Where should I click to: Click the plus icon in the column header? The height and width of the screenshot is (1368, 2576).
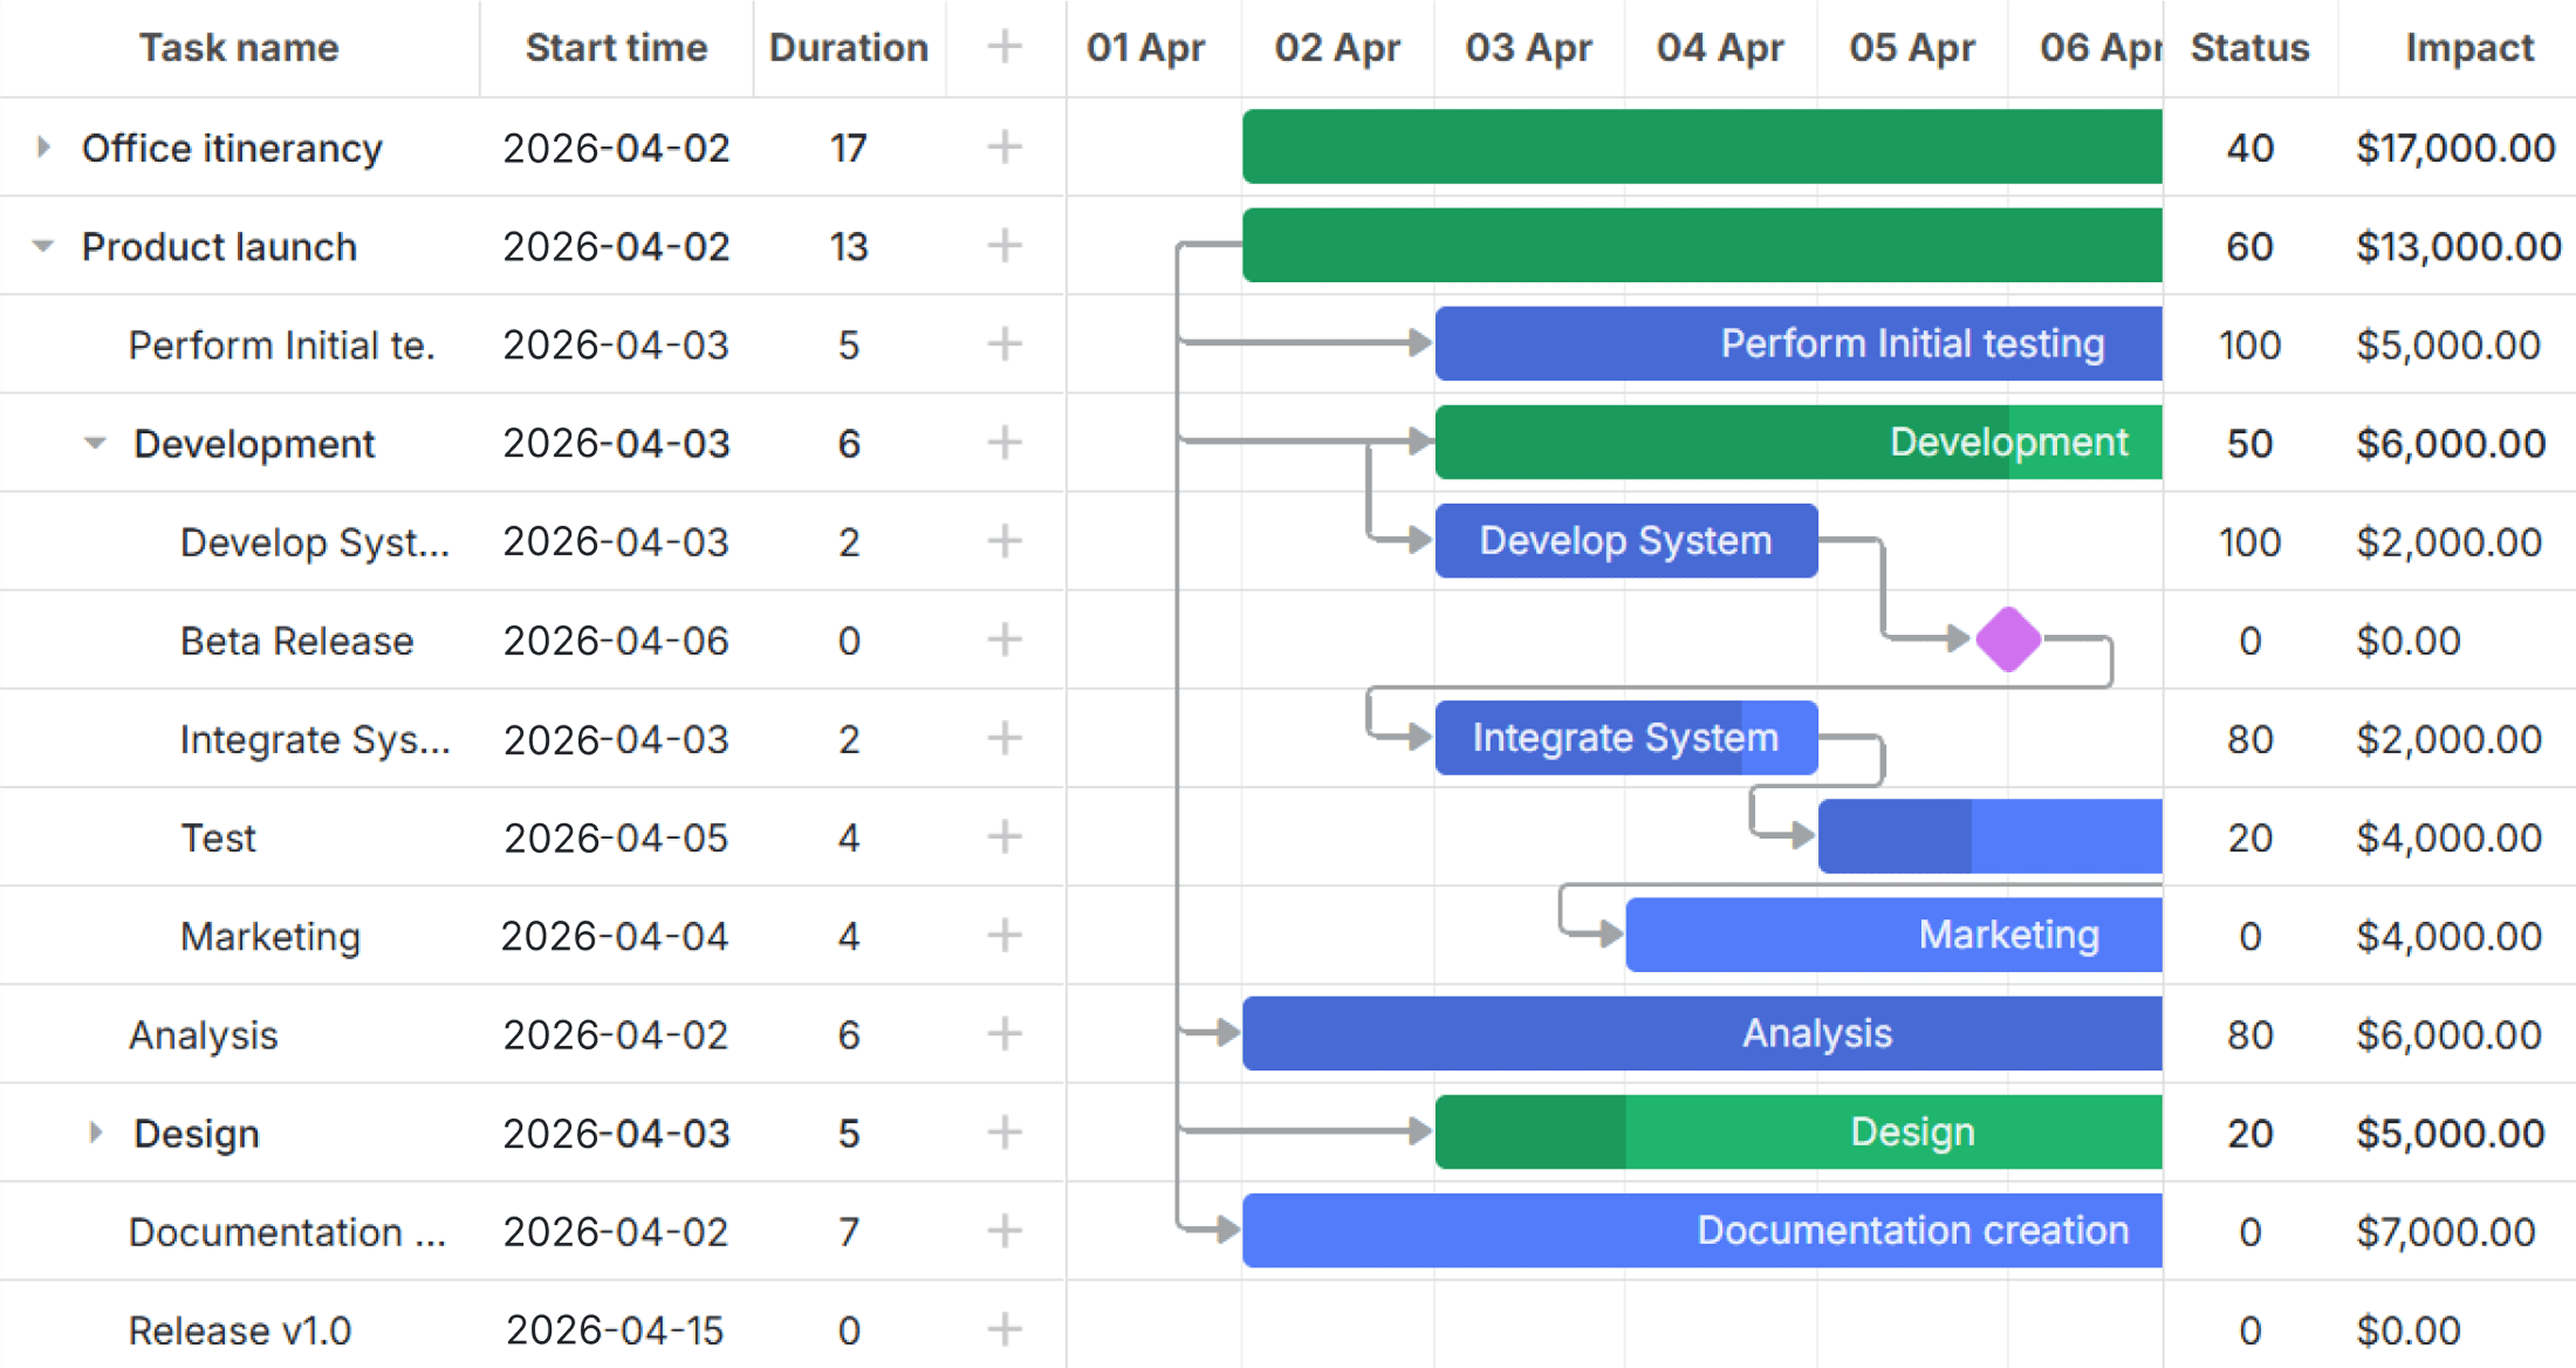[1004, 46]
